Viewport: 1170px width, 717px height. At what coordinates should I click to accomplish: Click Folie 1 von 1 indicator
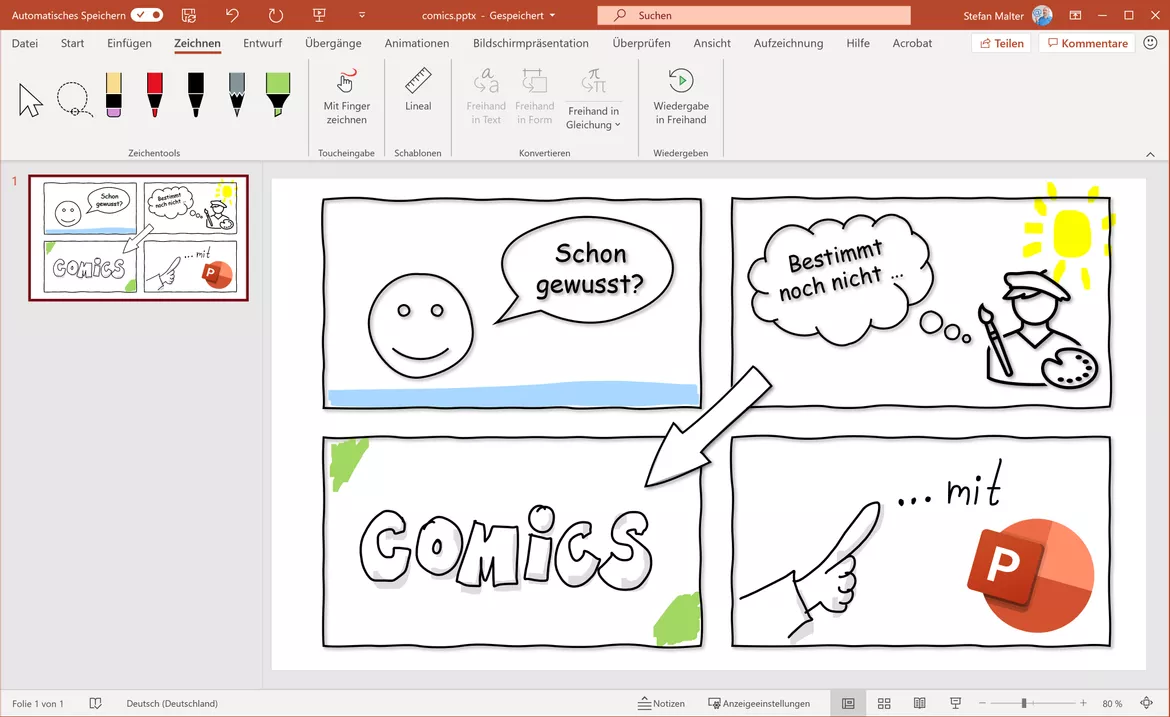(37, 704)
